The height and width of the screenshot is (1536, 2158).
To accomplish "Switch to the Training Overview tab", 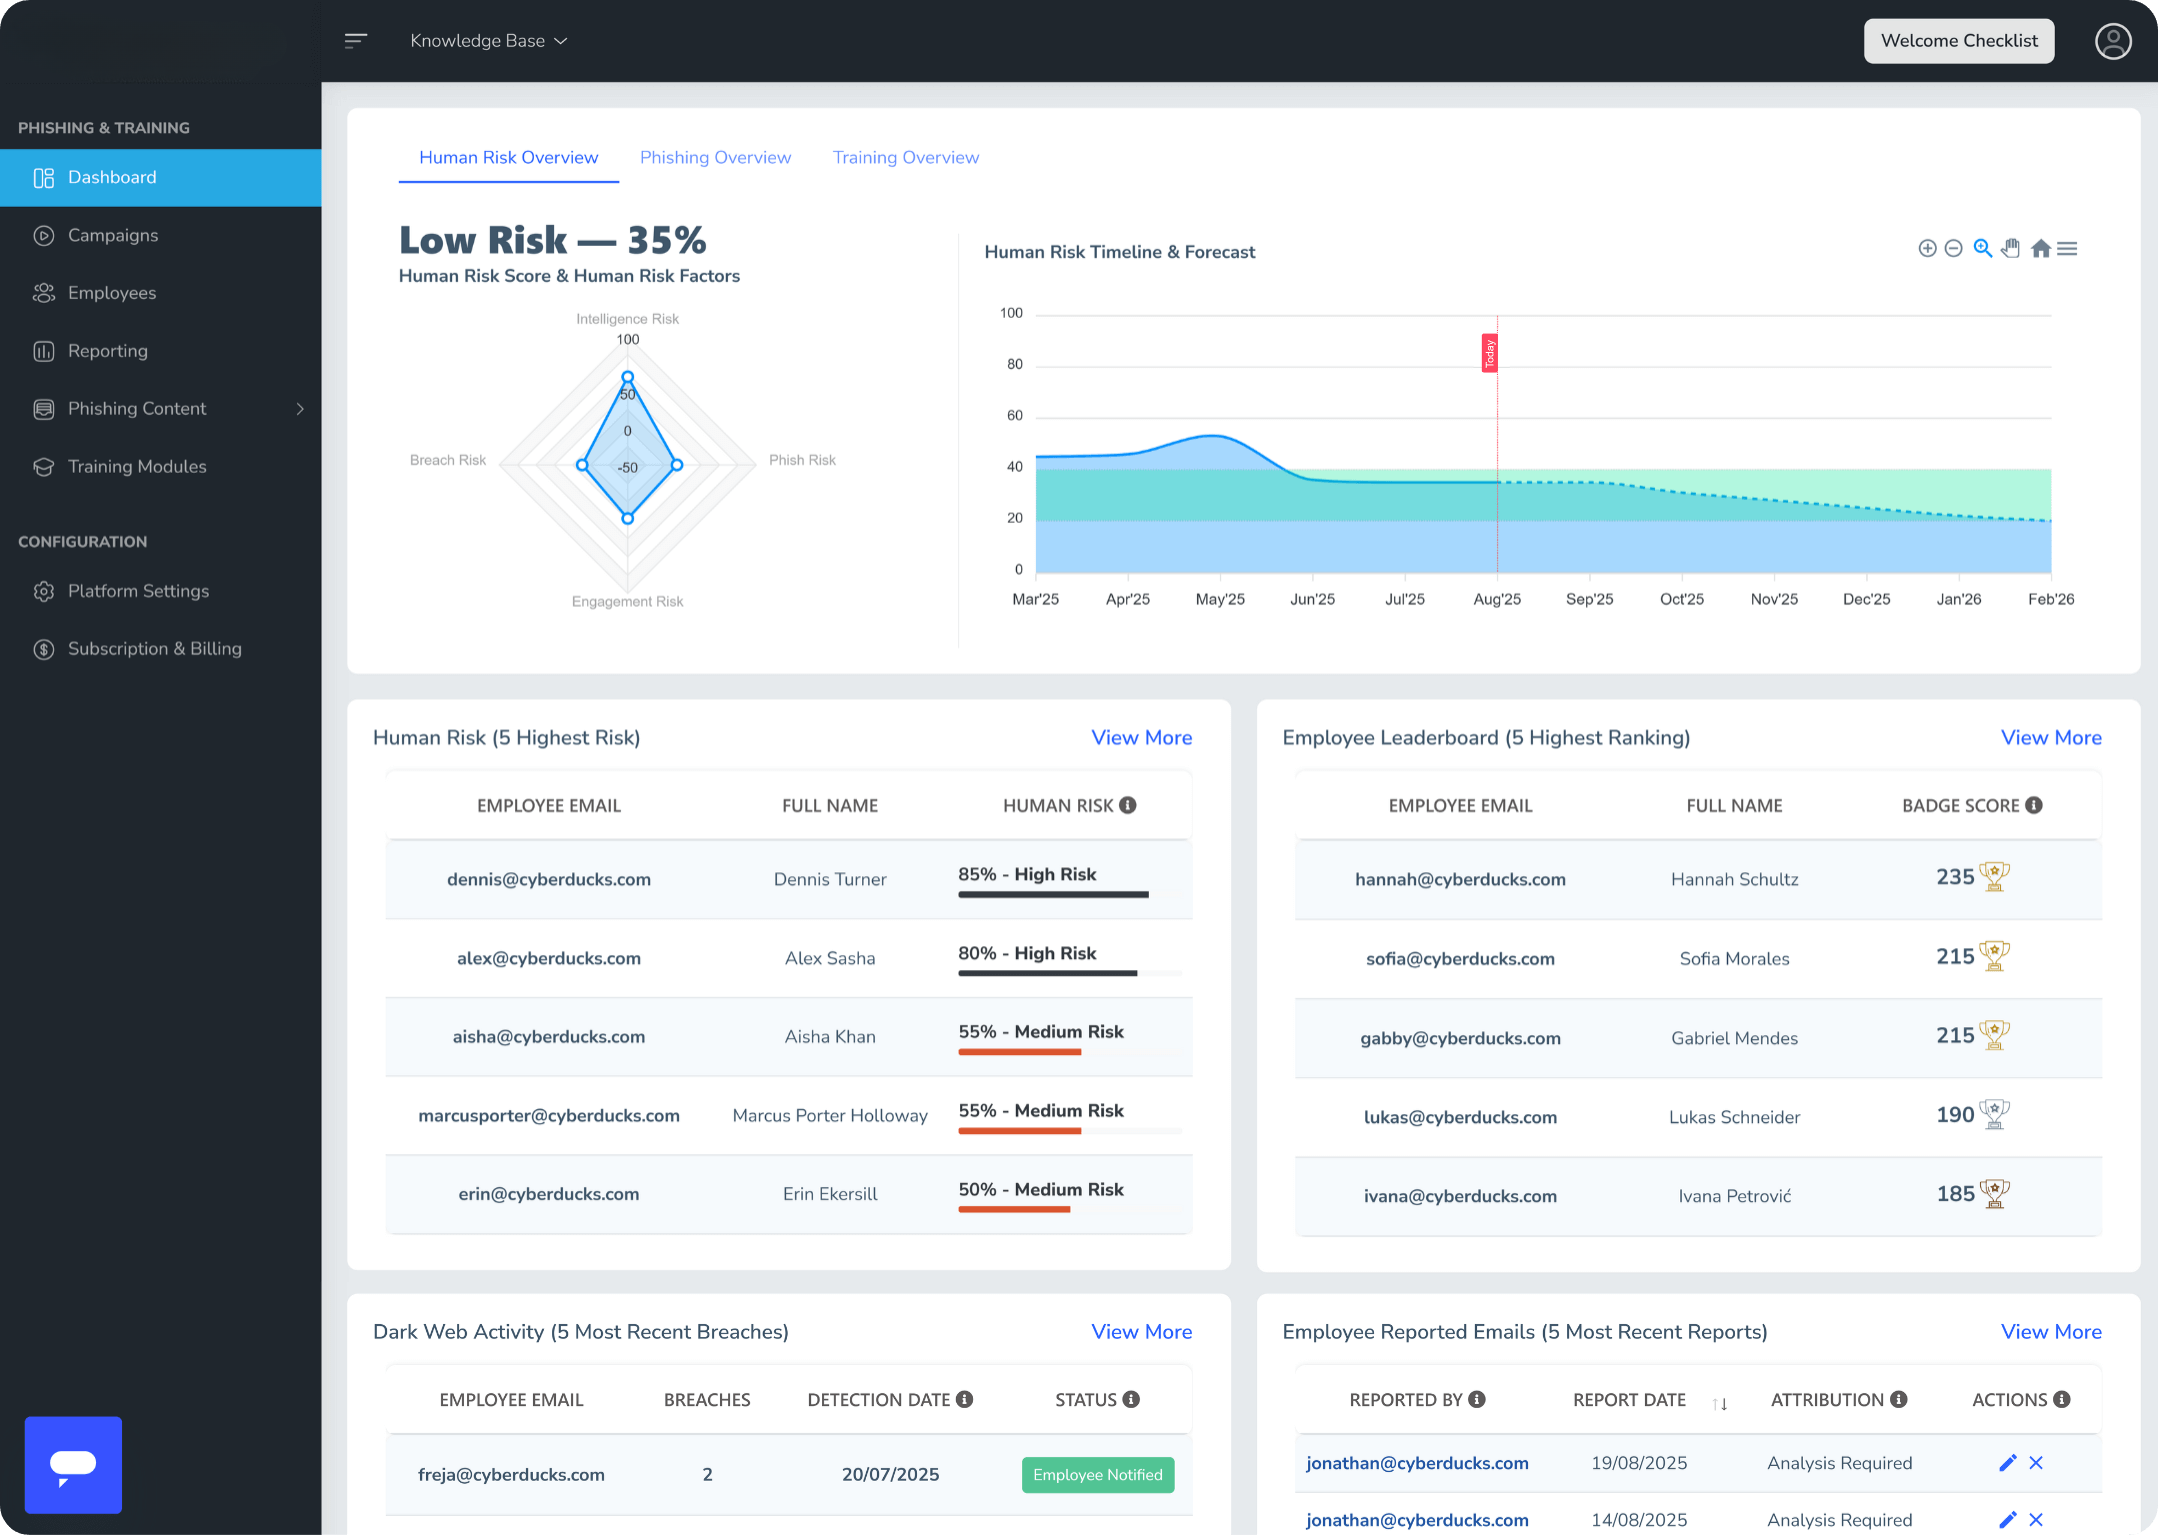I will [905, 157].
